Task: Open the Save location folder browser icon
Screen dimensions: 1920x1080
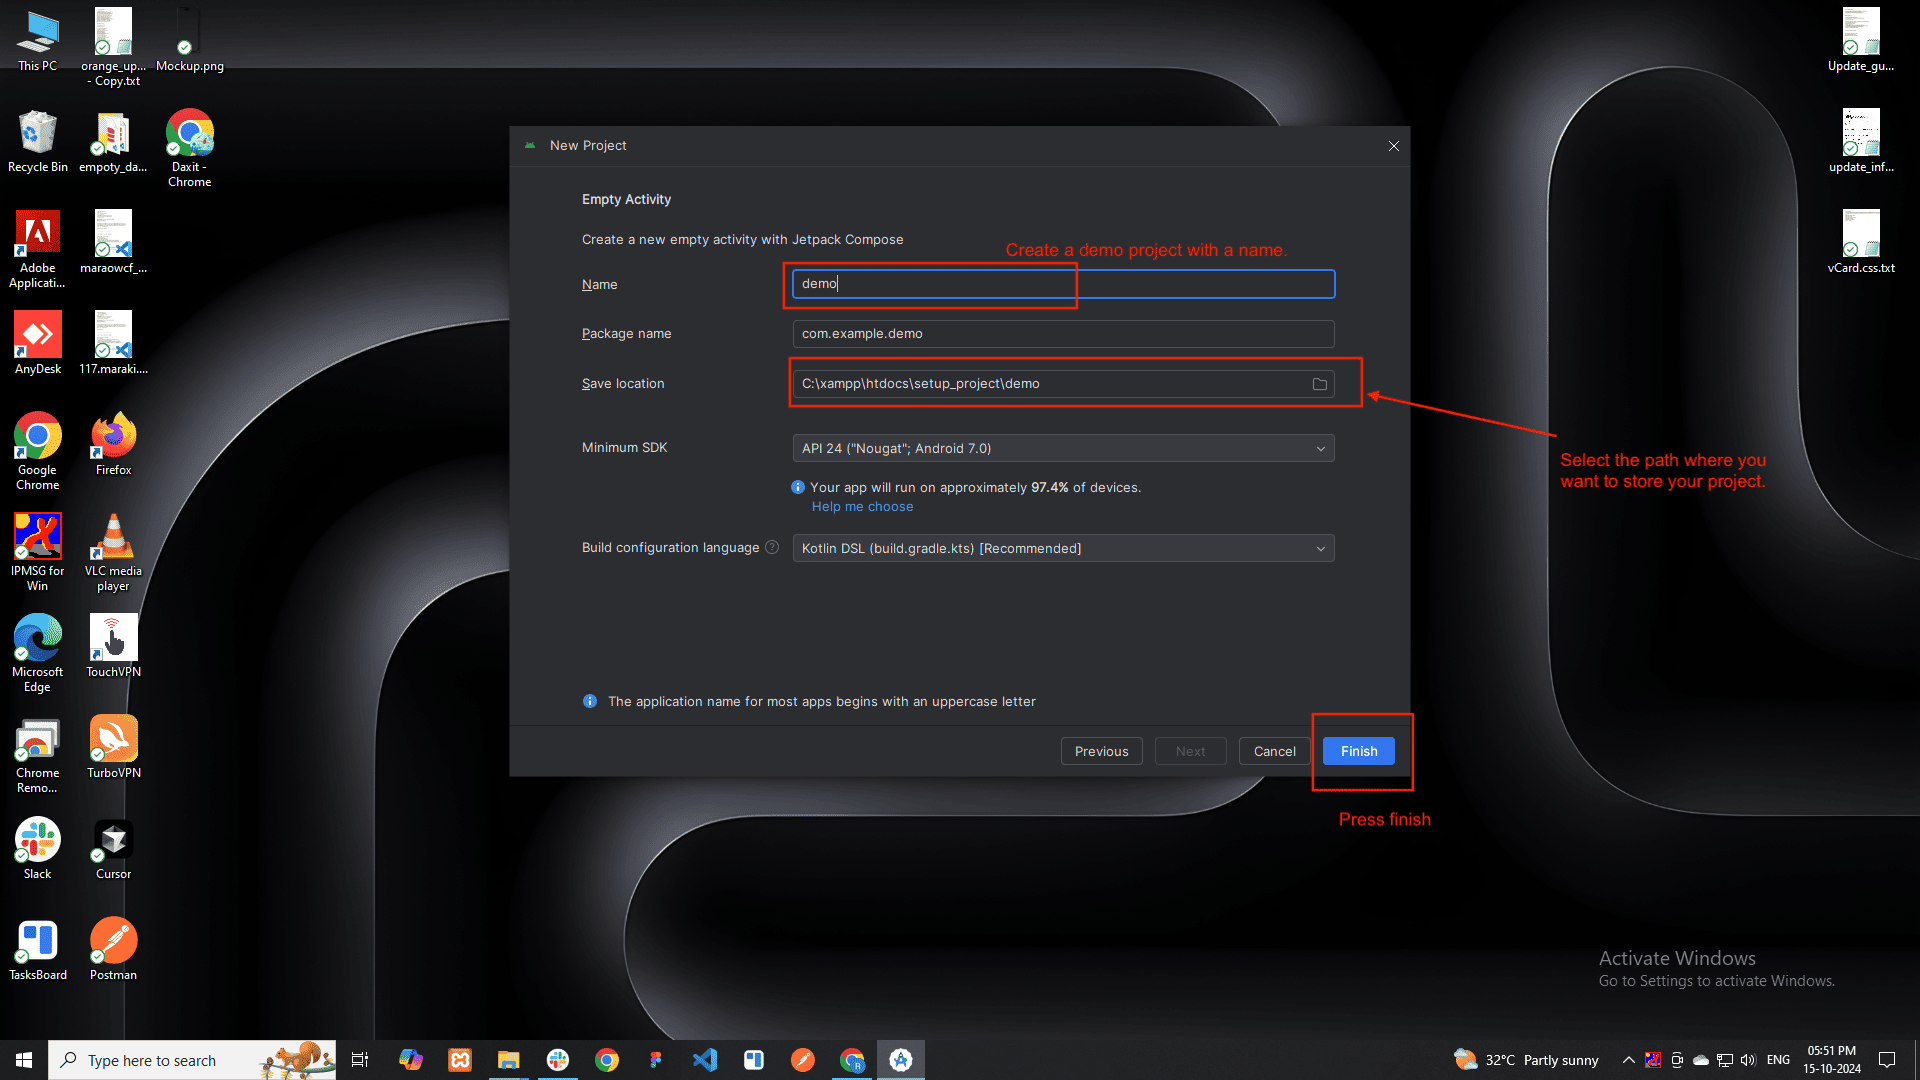Action: coord(1320,383)
